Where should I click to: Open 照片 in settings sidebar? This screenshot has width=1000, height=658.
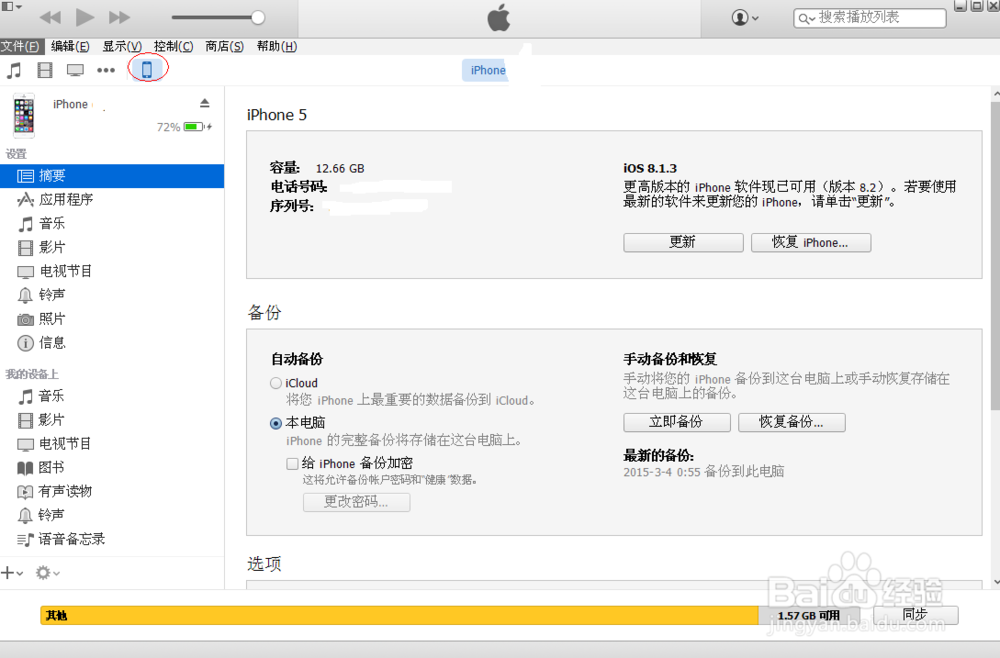112,319
